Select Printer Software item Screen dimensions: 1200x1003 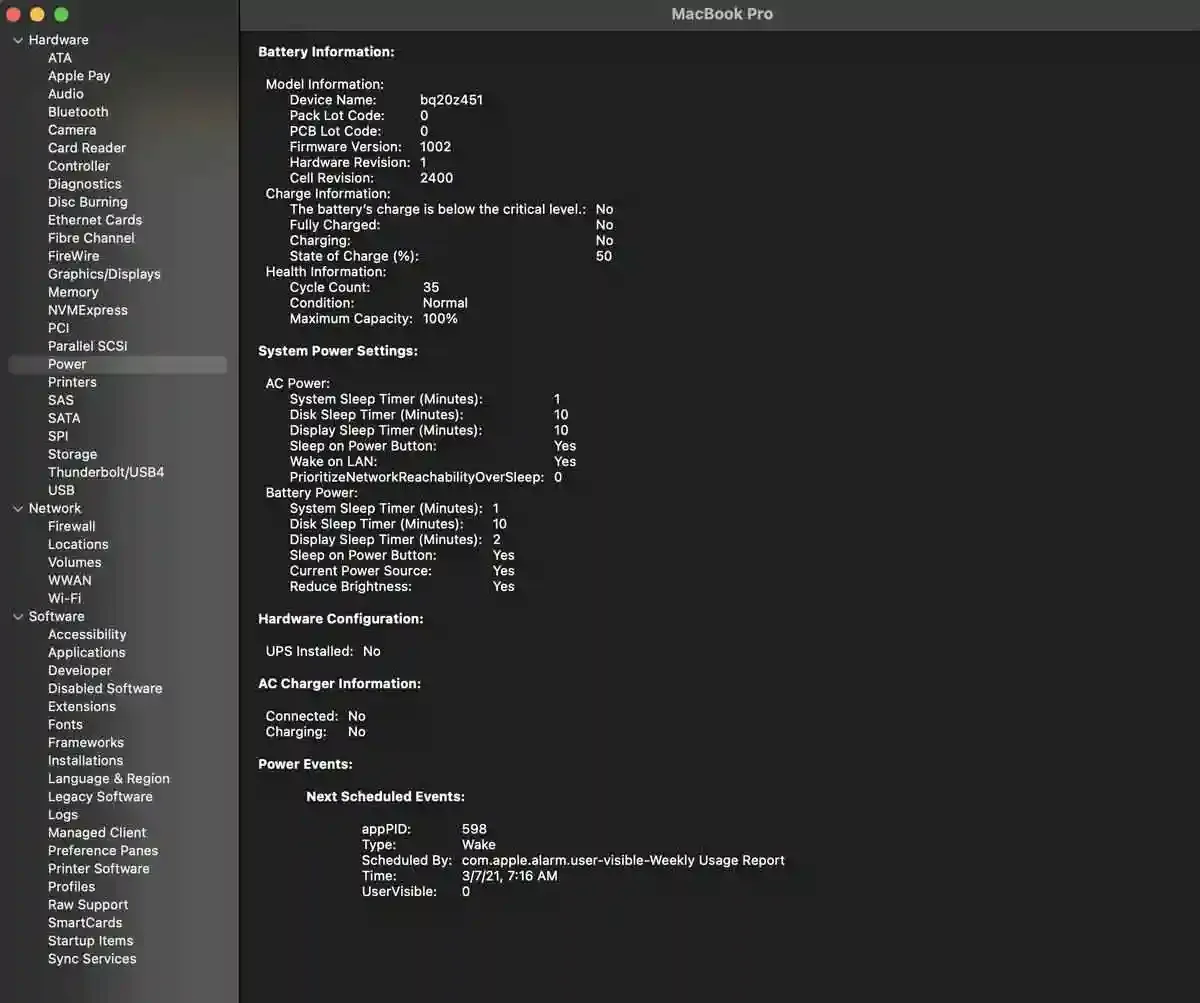click(x=99, y=868)
